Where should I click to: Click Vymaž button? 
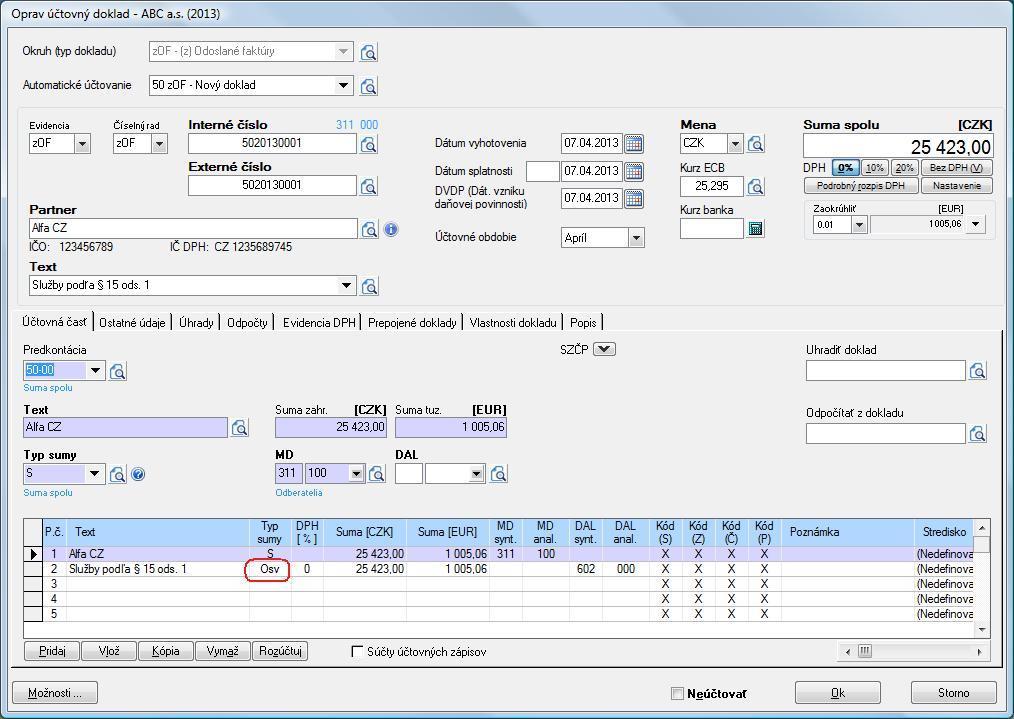[222, 651]
